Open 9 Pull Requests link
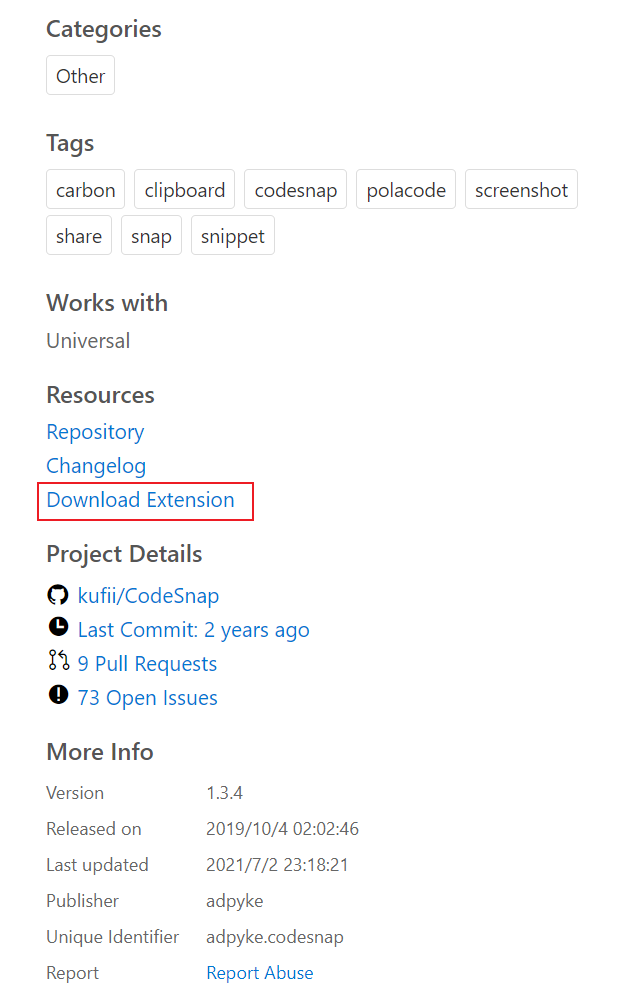The image size is (634, 994). (x=147, y=664)
